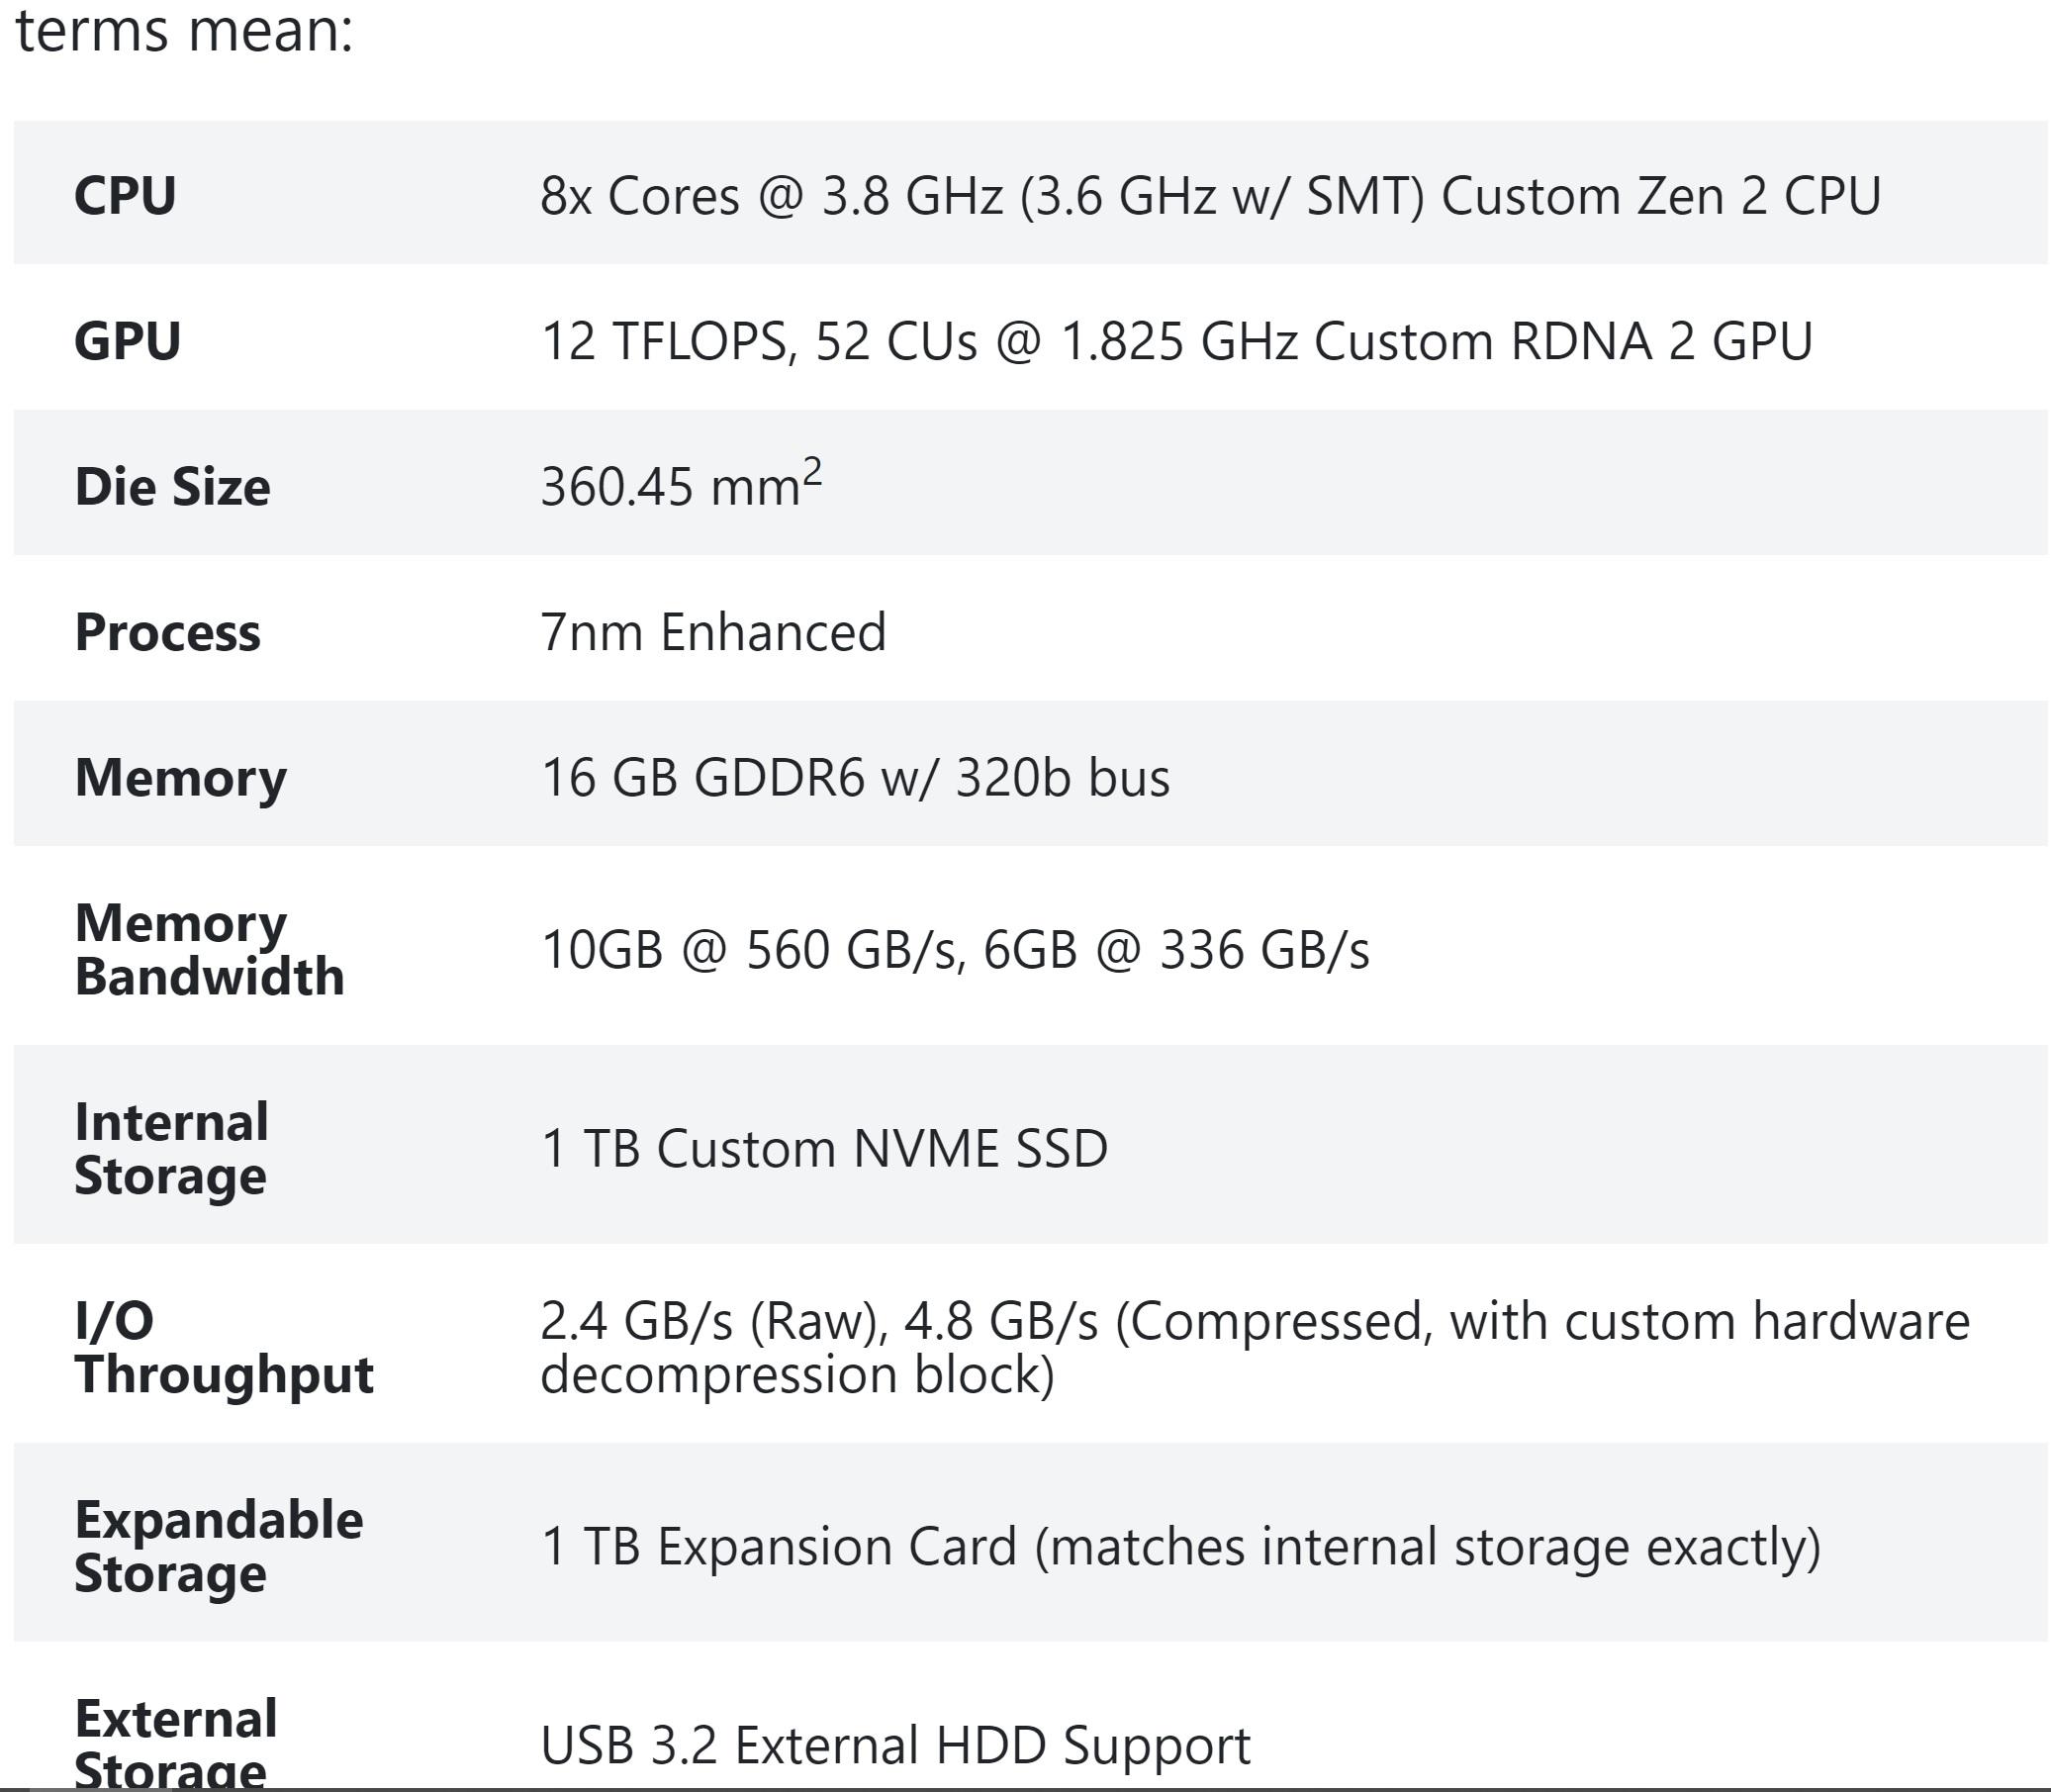This screenshot has width=2051, height=1792.
Task: Click the I/O Throughput label
Action: point(223,1347)
